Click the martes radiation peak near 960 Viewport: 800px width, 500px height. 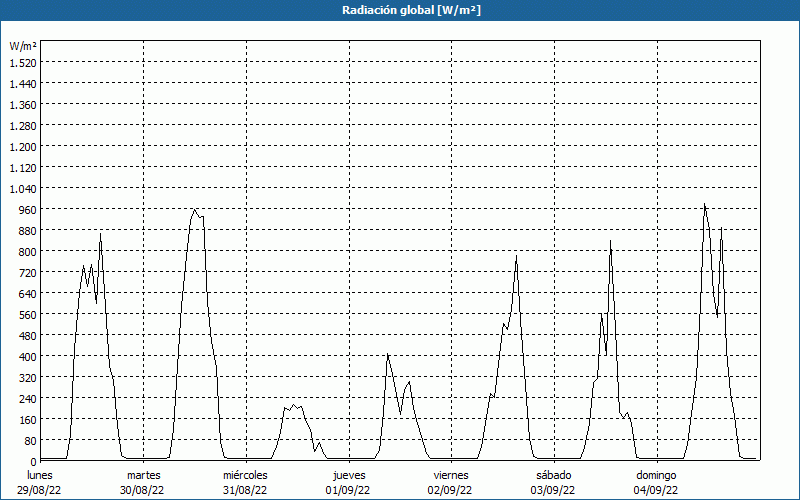click(x=194, y=209)
